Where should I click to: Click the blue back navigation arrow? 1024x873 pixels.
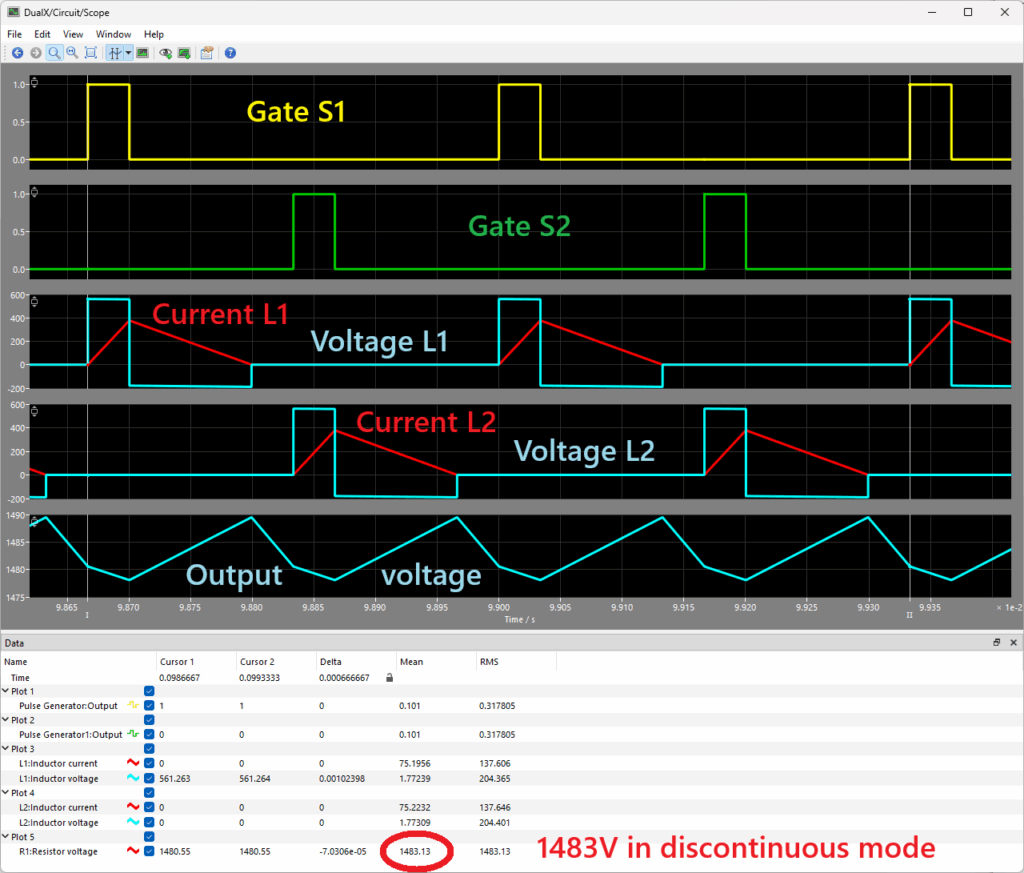tap(17, 53)
